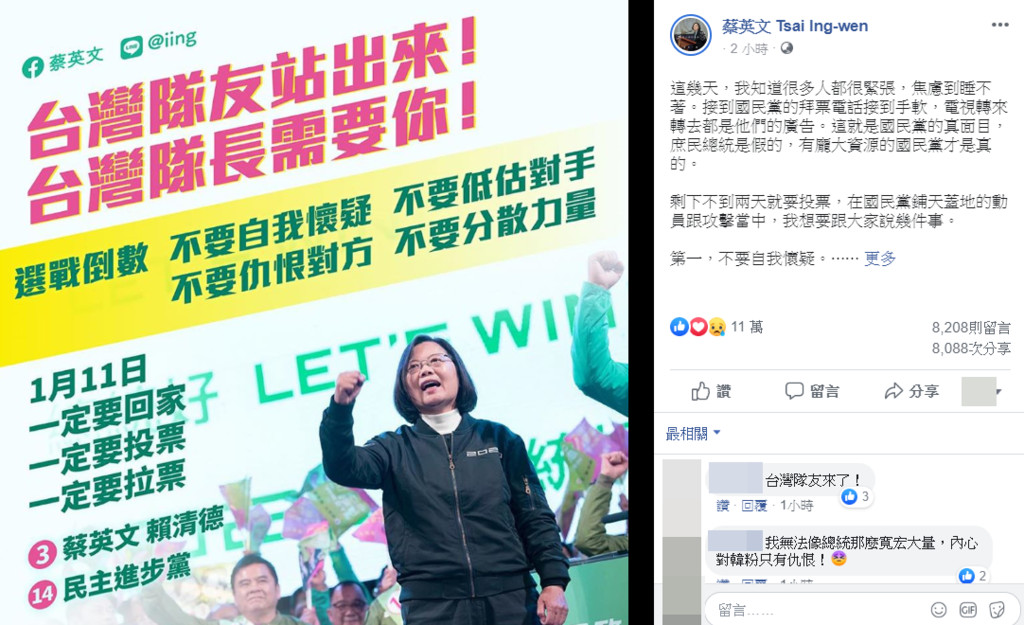The image size is (1024, 625).
Task: Like the 台灣隊友來了 comment
Action: pos(722,505)
